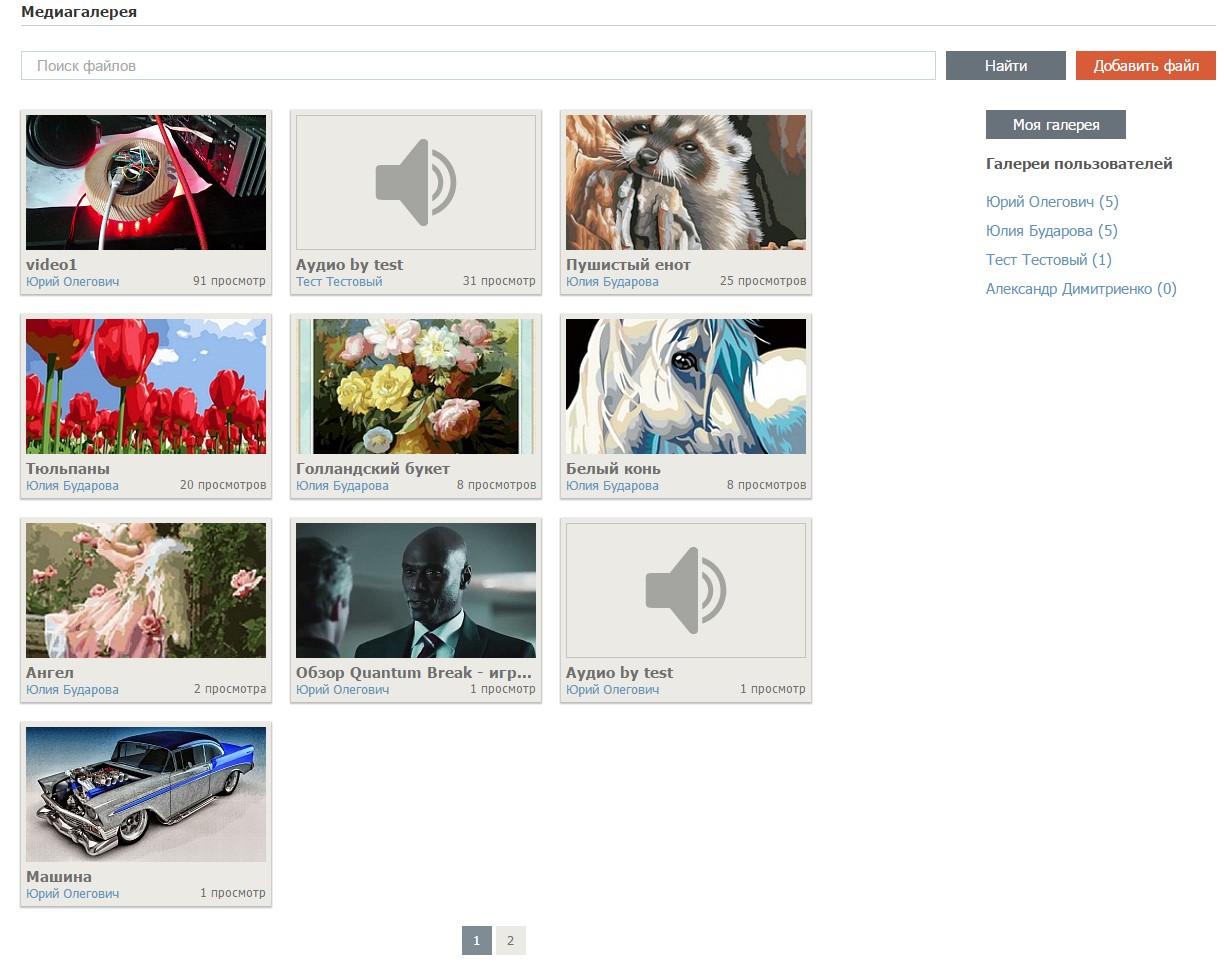
Task: Open the Машина car image thumbnail
Action: (146, 794)
